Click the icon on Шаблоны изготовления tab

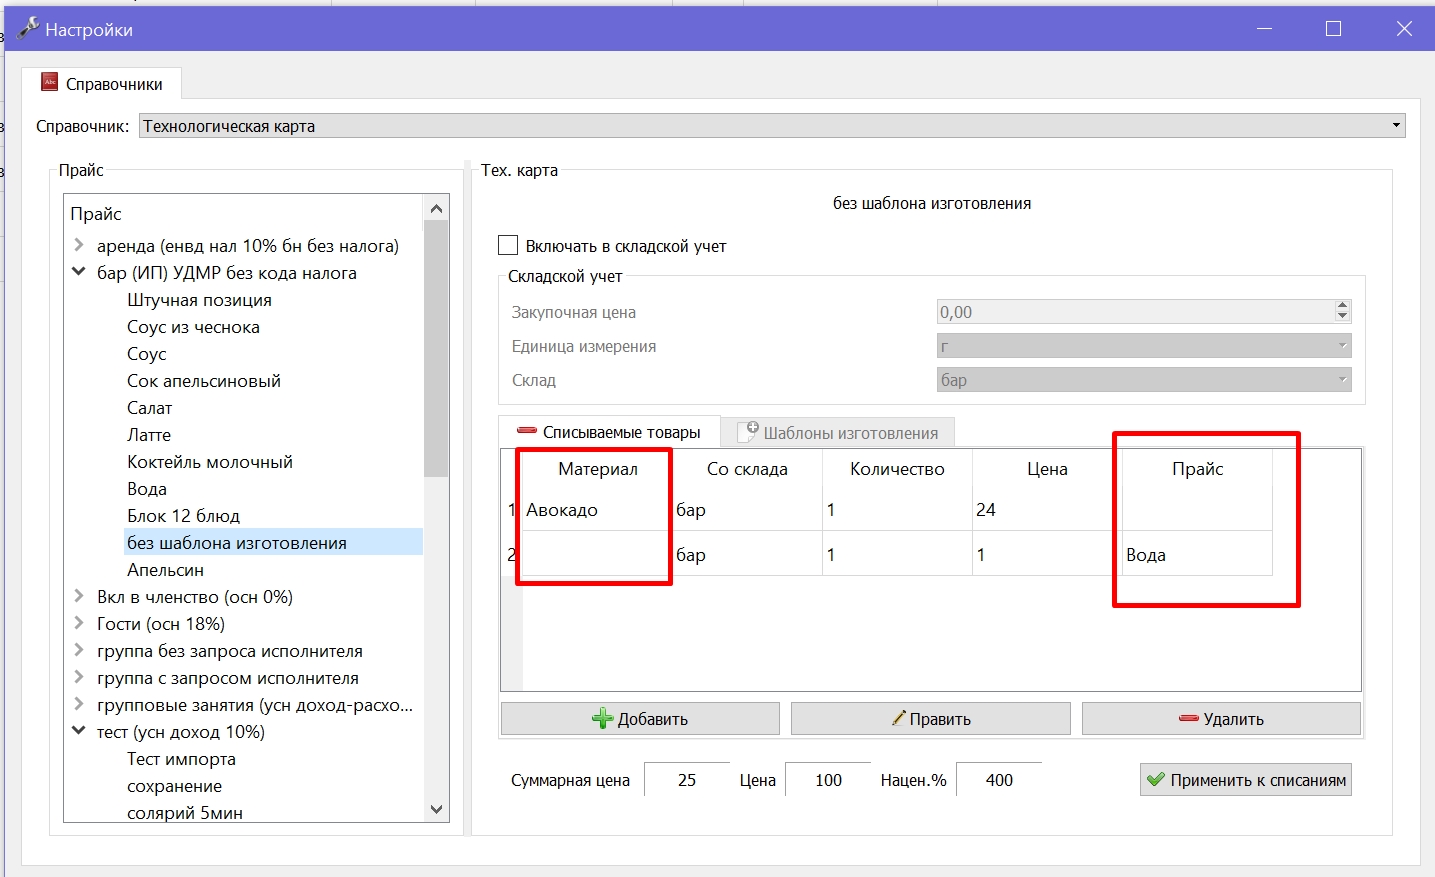coord(749,431)
